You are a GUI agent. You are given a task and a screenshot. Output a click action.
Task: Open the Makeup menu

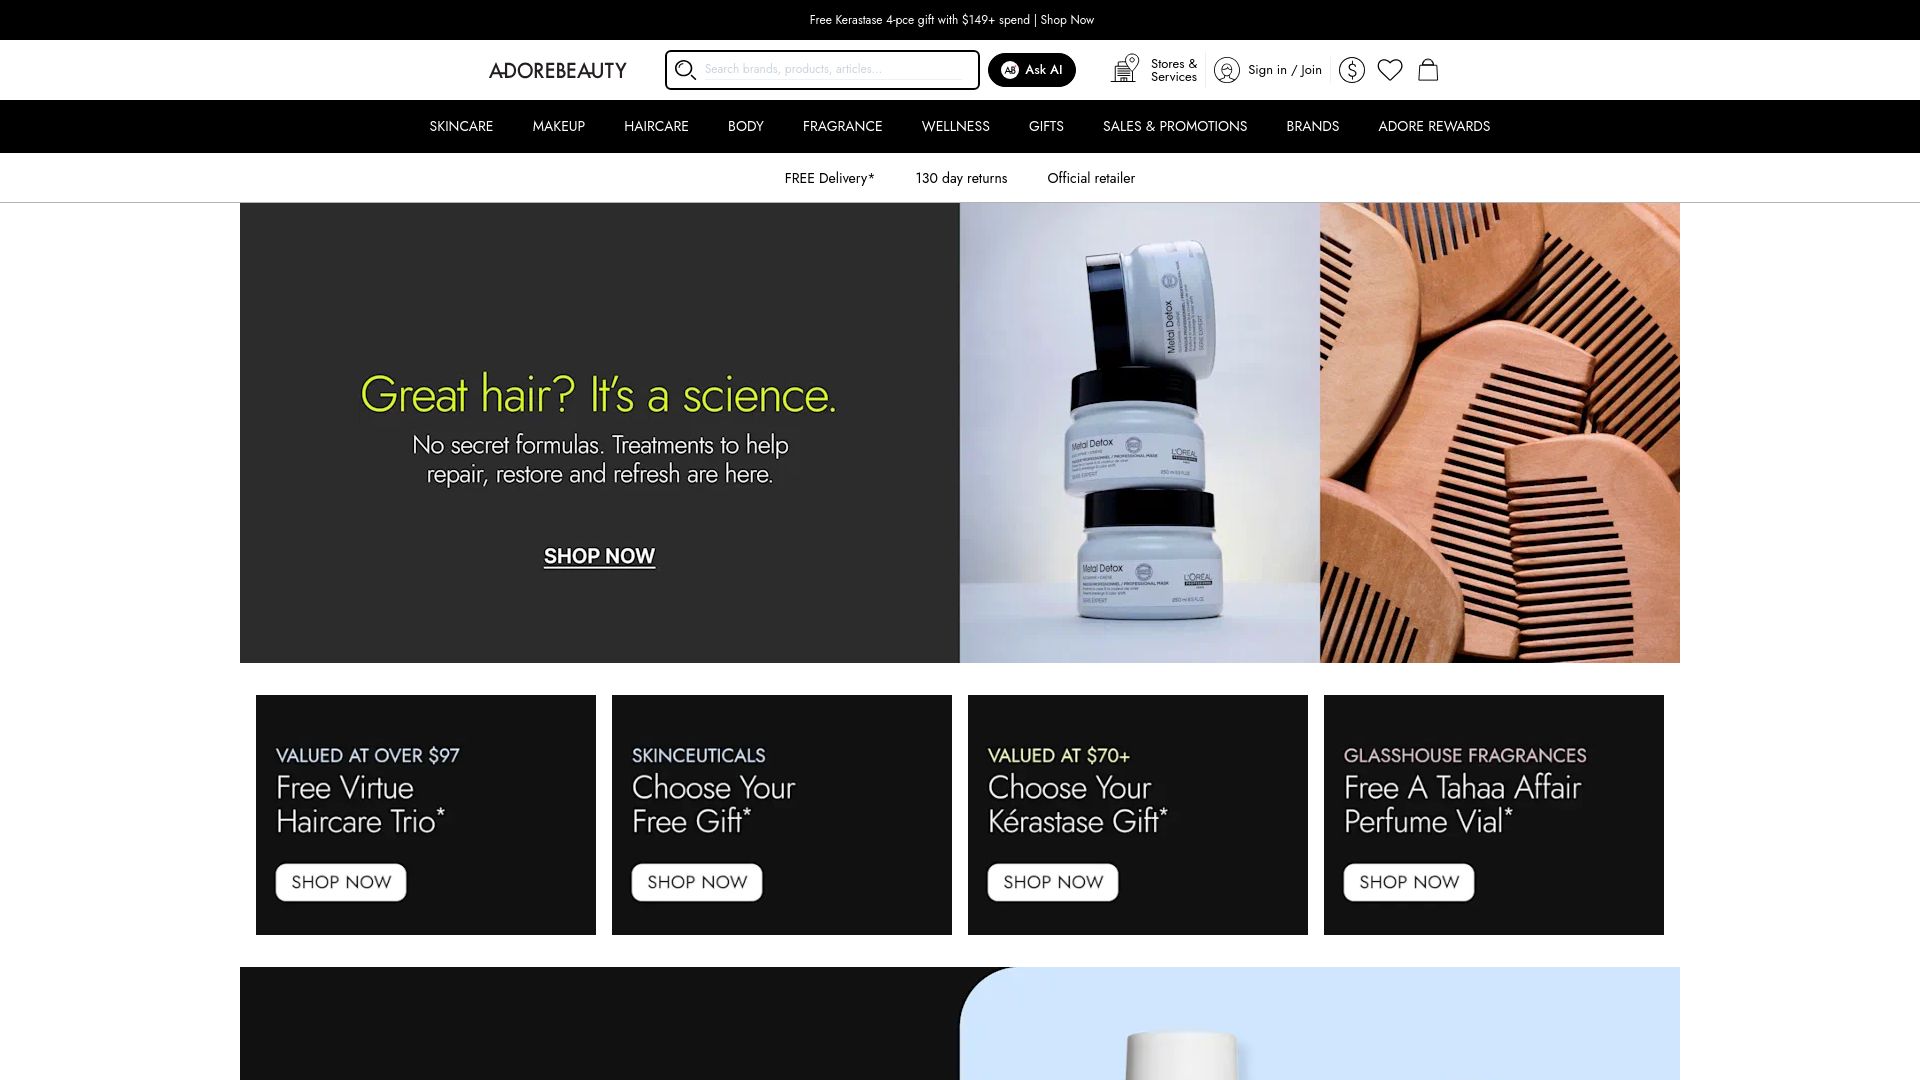pos(558,126)
